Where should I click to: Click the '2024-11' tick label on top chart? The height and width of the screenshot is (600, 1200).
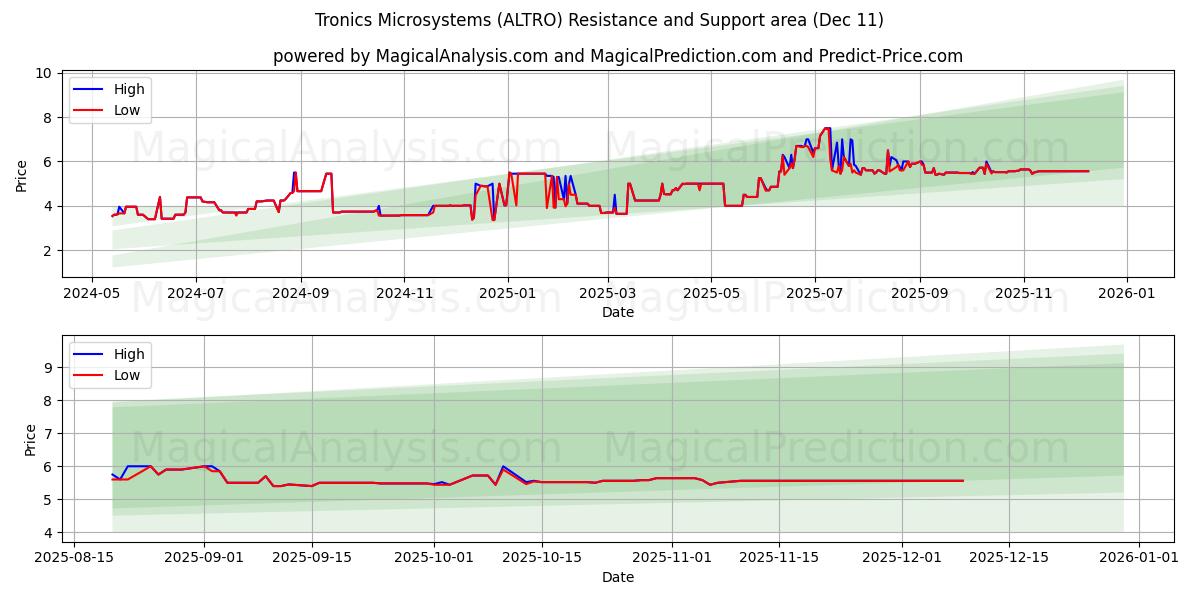coord(404,295)
